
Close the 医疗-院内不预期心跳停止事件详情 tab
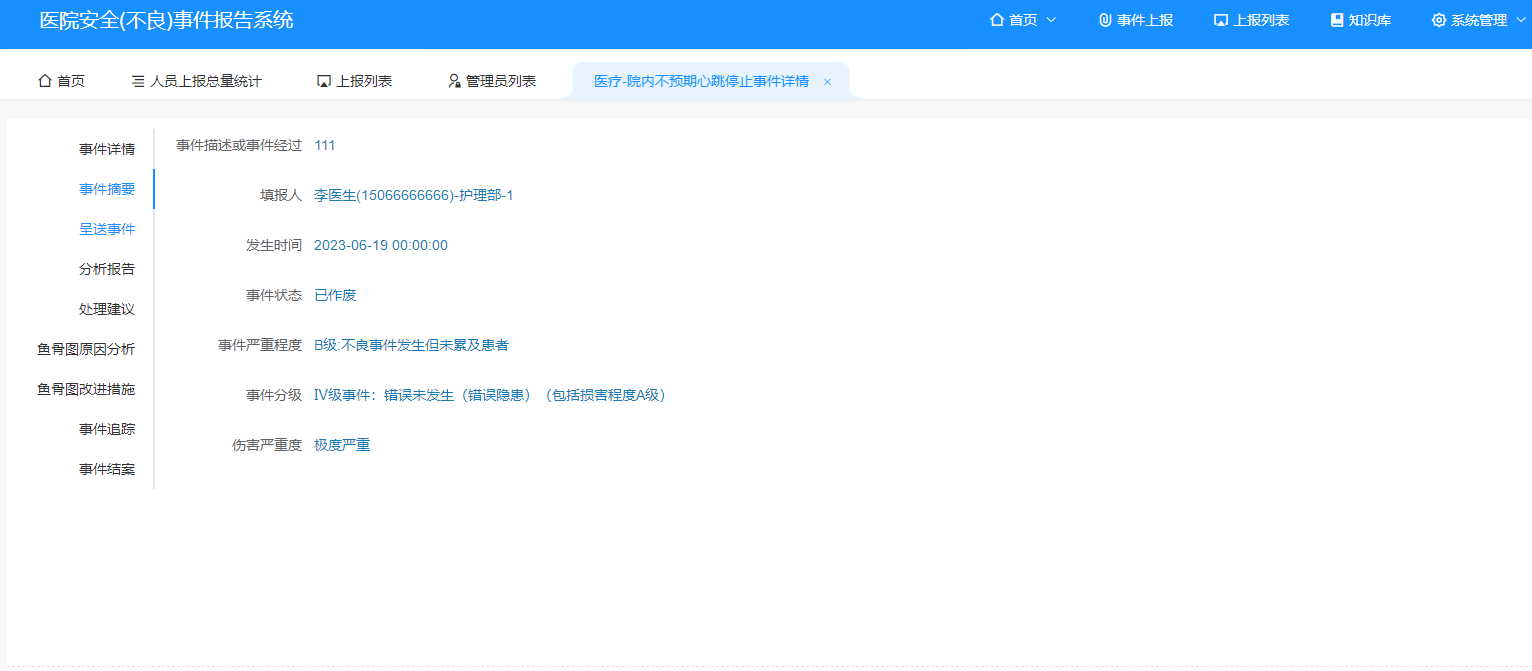pyautogui.click(x=827, y=81)
